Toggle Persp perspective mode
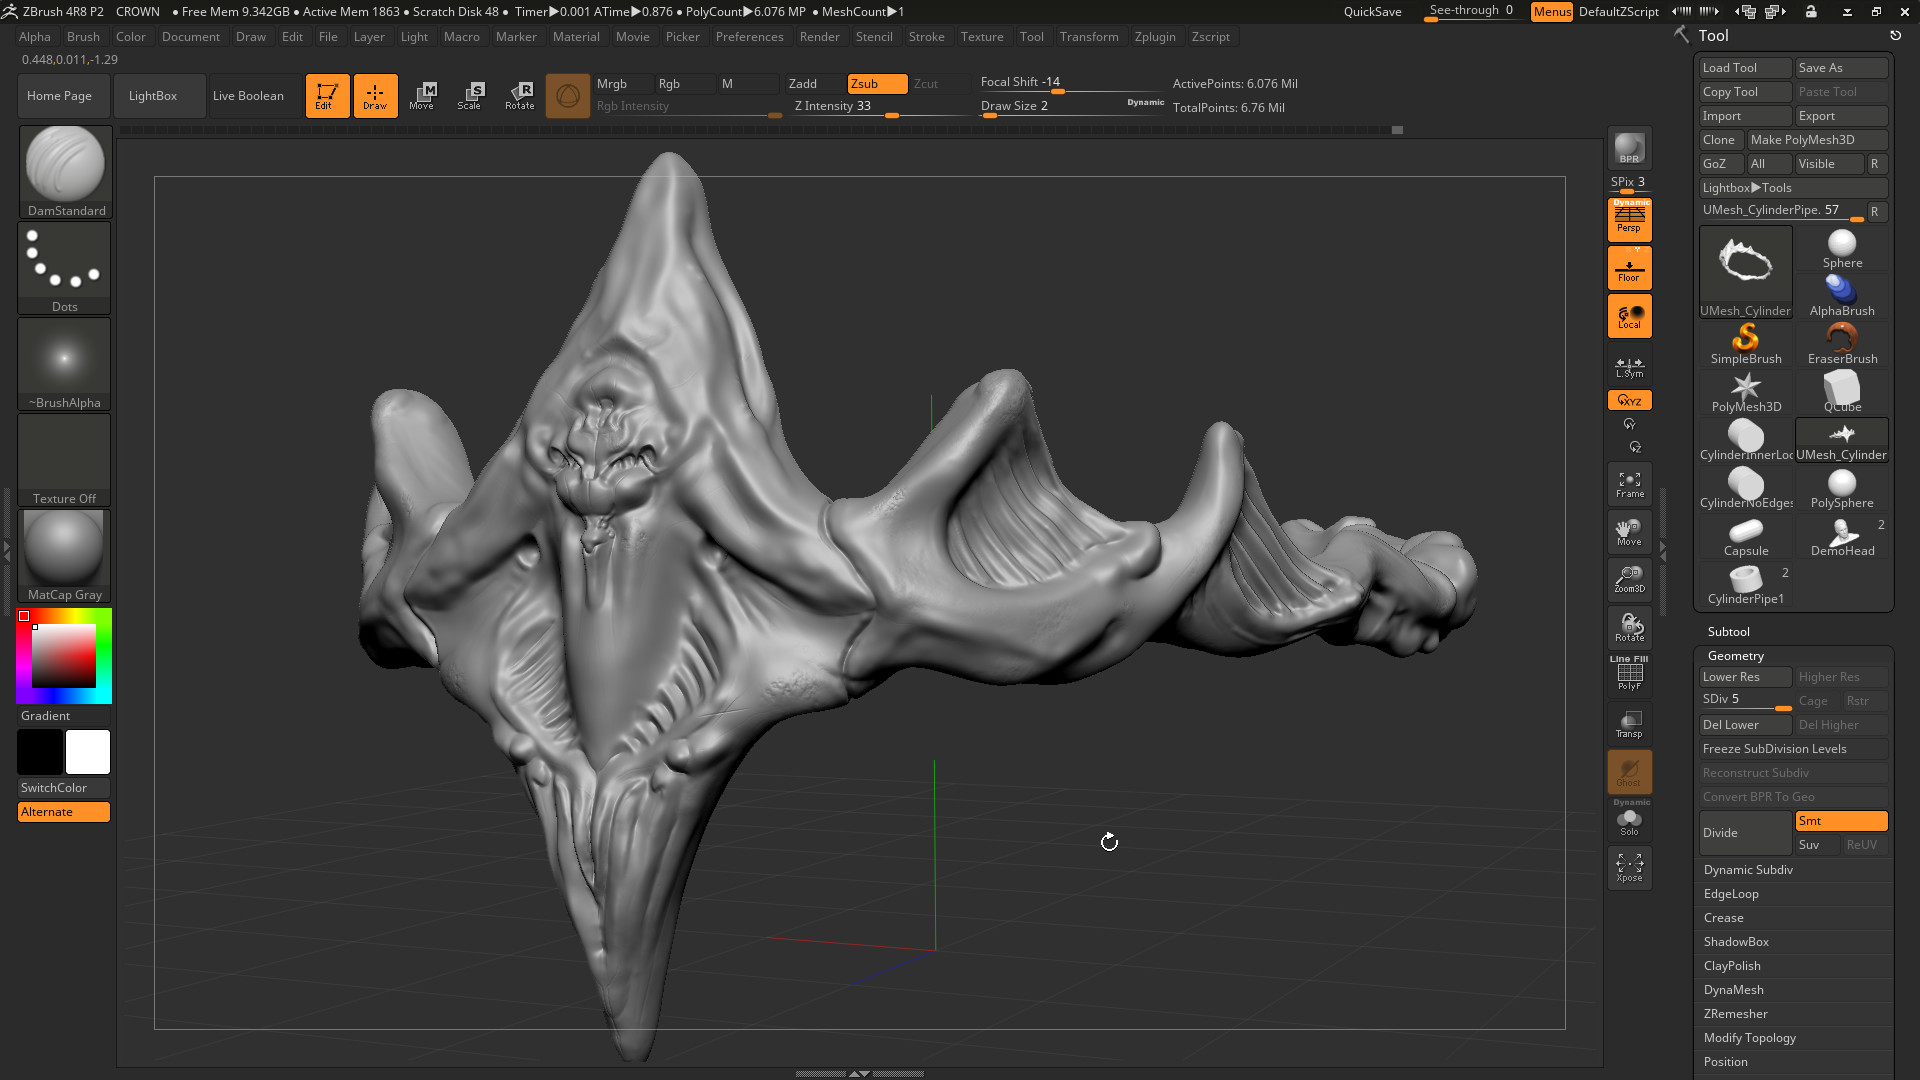 point(1629,220)
